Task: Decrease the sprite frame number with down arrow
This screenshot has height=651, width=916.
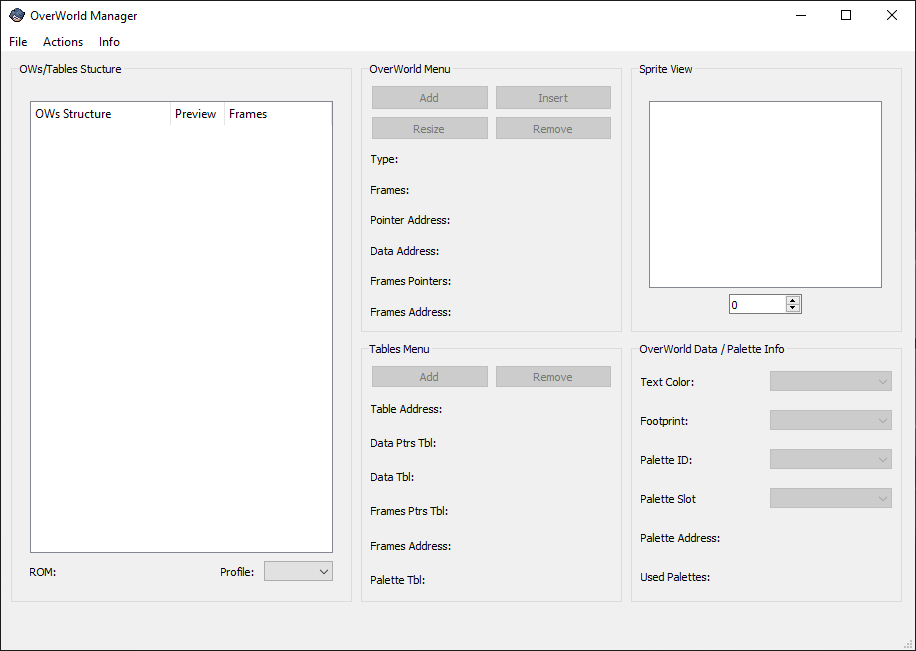Action: [x=793, y=308]
